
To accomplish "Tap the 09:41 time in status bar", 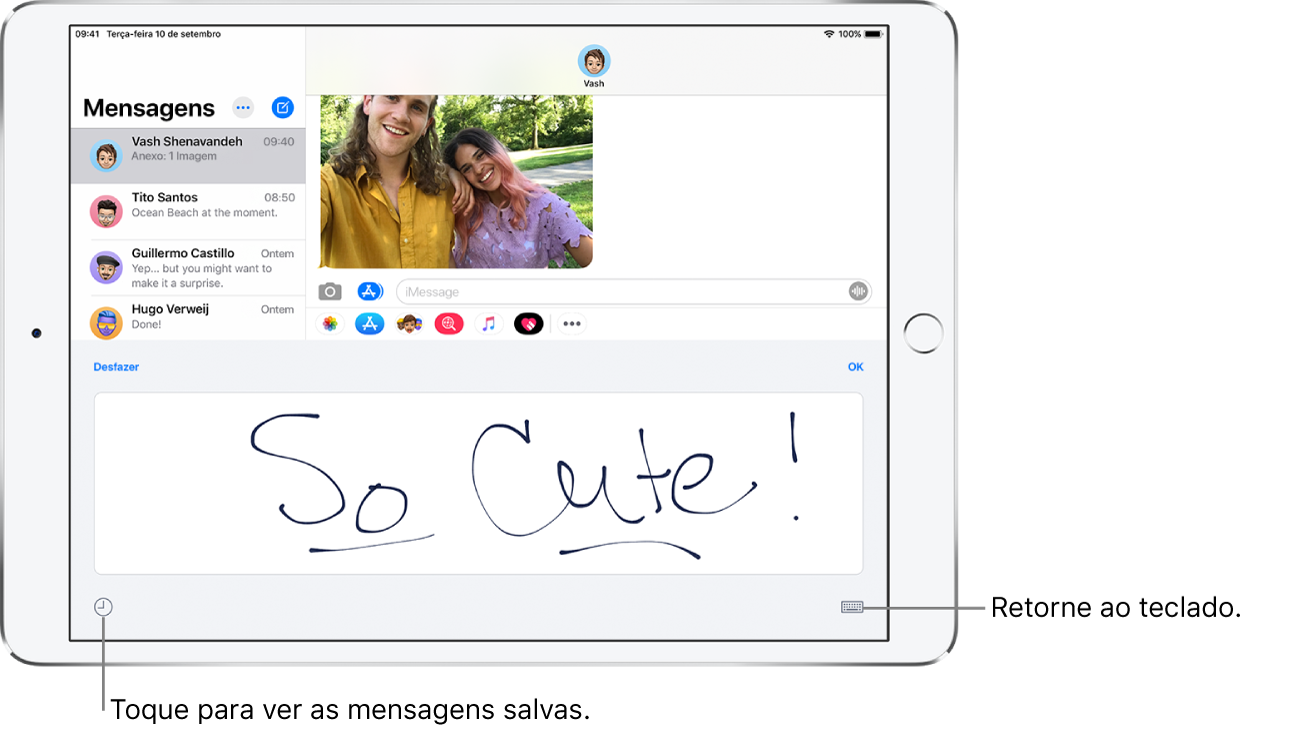I will [x=87, y=34].
